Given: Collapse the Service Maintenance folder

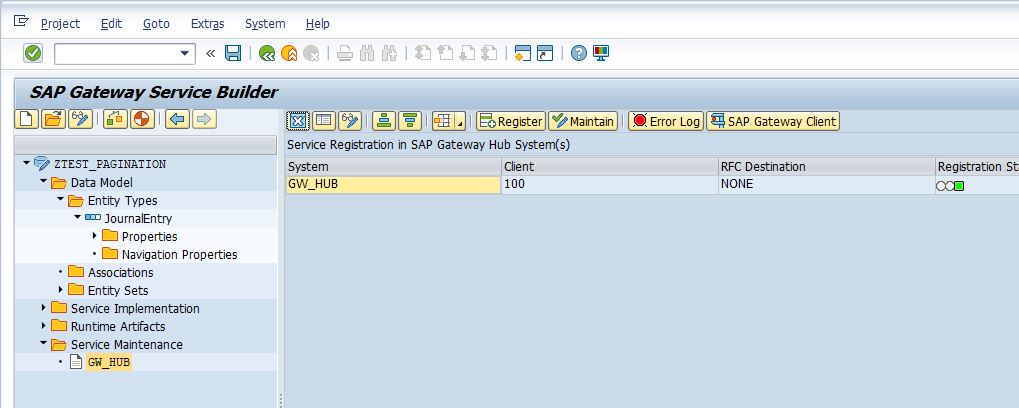Looking at the screenshot, I should coord(43,343).
